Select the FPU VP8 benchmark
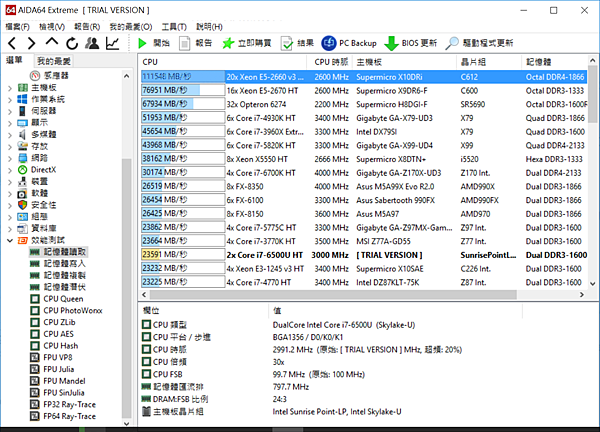The width and height of the screenshot is (600, 432). tap(51, 357)
